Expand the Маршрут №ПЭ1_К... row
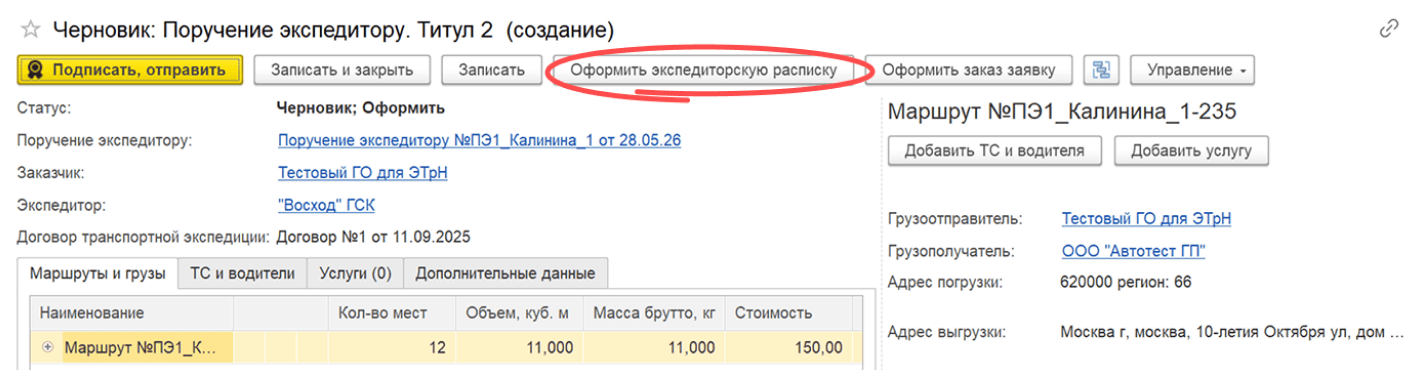Image resolution: width=1418 pixels, height=370 pixels. point(49,348)
